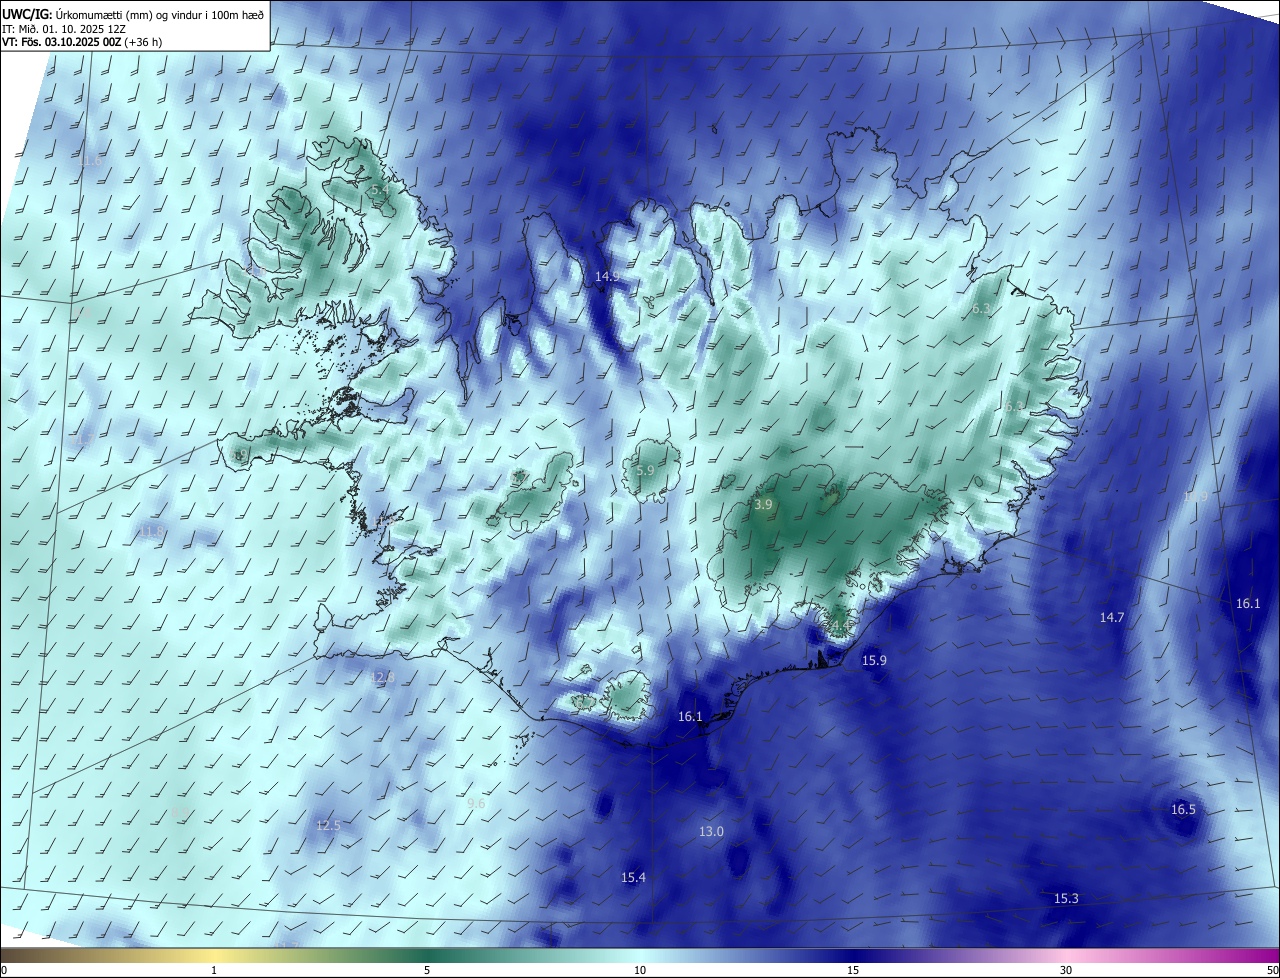Click the 50 tick label on color scale
The width and height of the screenshot is (1280, 978).
click(1272, 970)
